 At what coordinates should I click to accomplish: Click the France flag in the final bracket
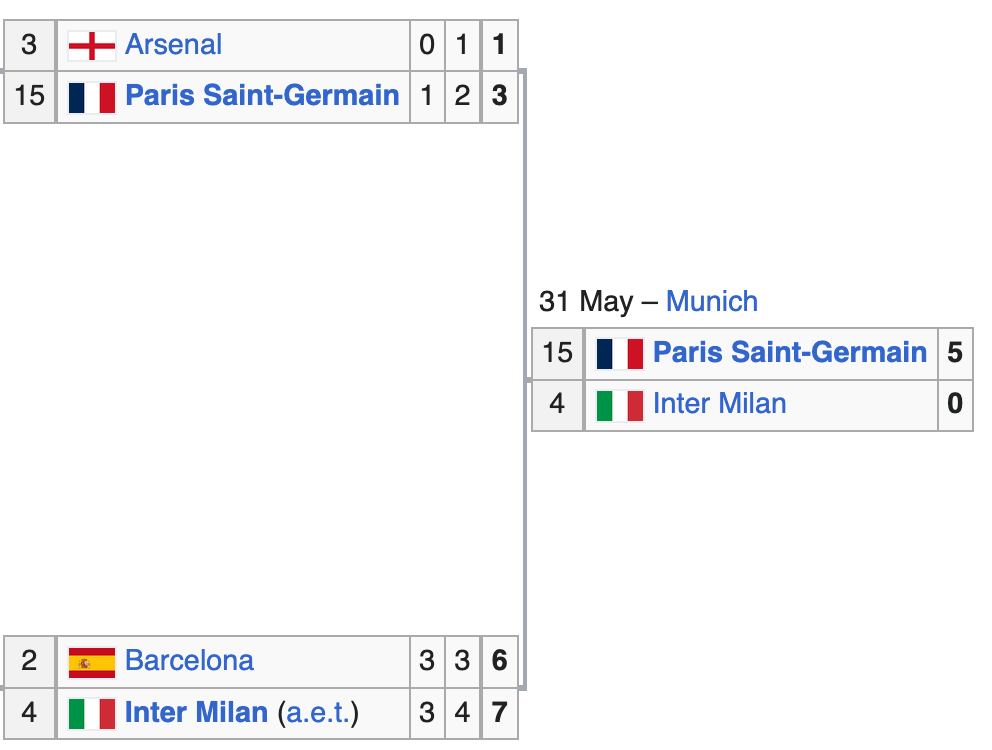(x=620, y=354)
